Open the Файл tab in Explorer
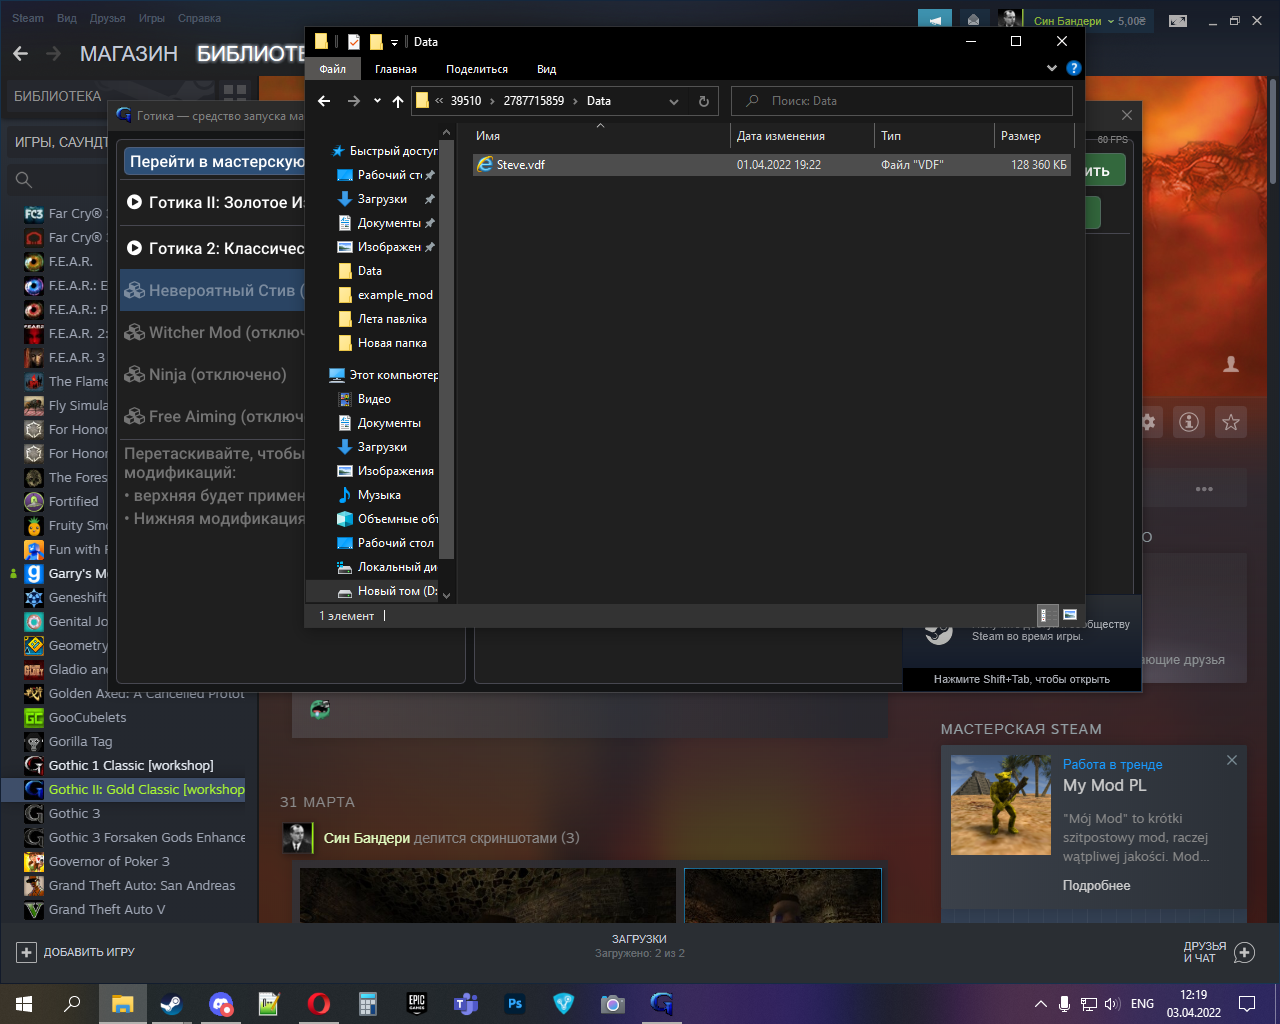This screenshot has height=1024, width=1280. (333, 69)
